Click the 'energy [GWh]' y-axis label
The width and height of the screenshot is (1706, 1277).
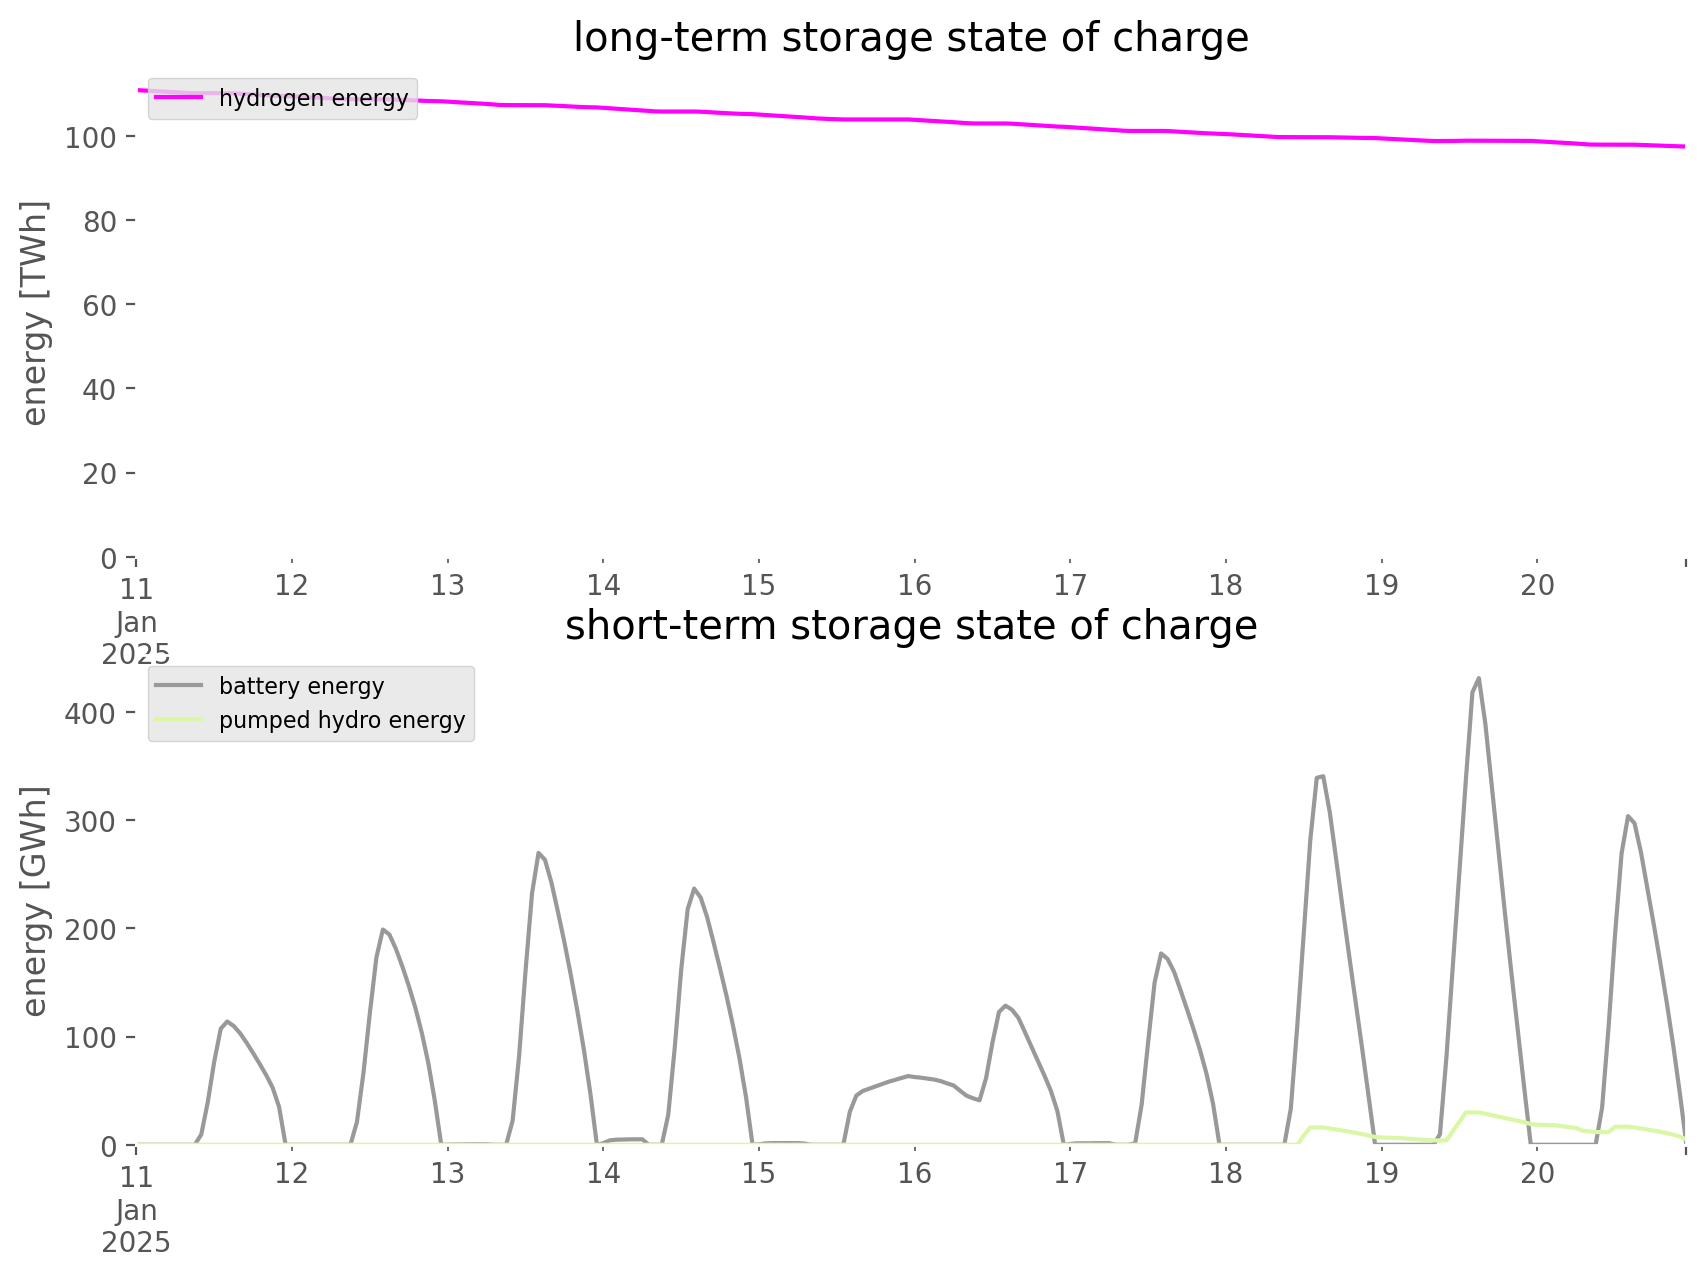pyautogui.click(x=34, y=901)
